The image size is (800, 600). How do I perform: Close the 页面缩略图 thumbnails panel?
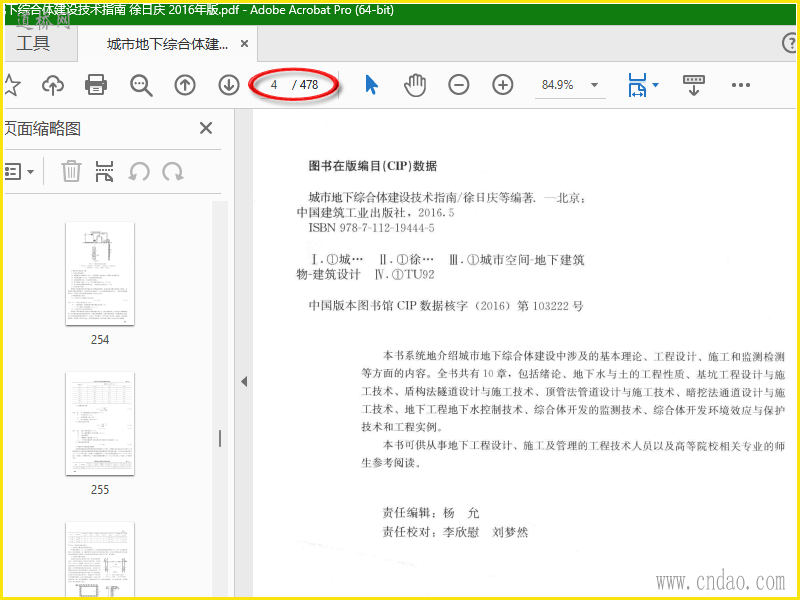[206, 128]
